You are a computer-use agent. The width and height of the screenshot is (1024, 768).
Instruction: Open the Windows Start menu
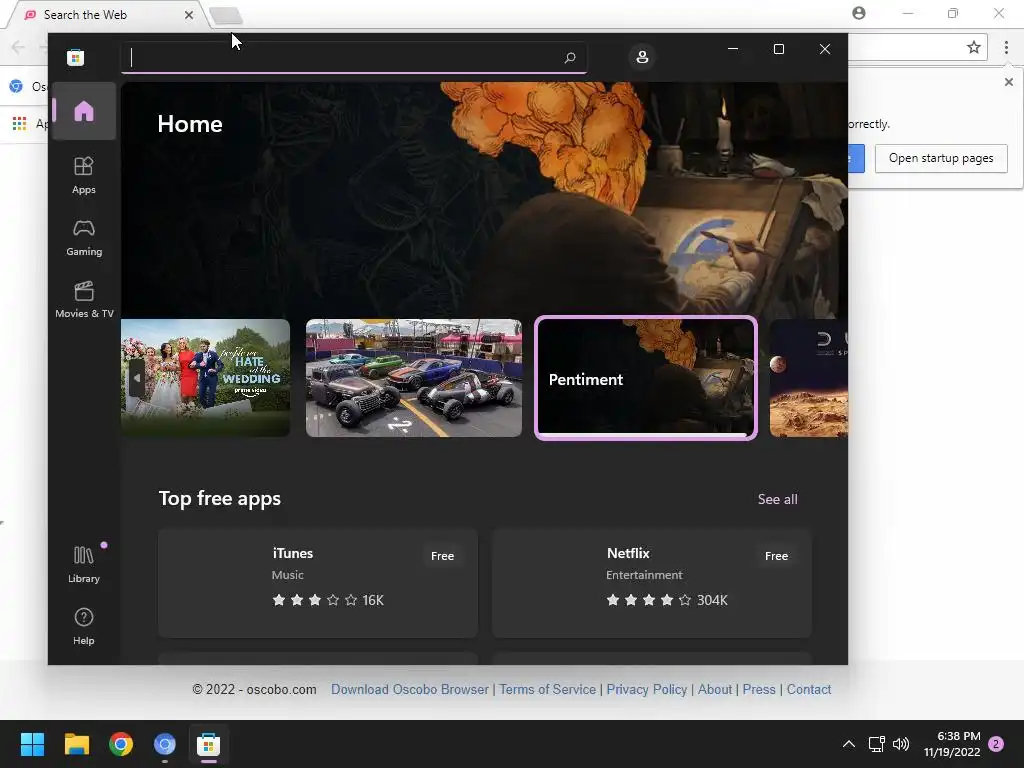(x=33, y=744)
